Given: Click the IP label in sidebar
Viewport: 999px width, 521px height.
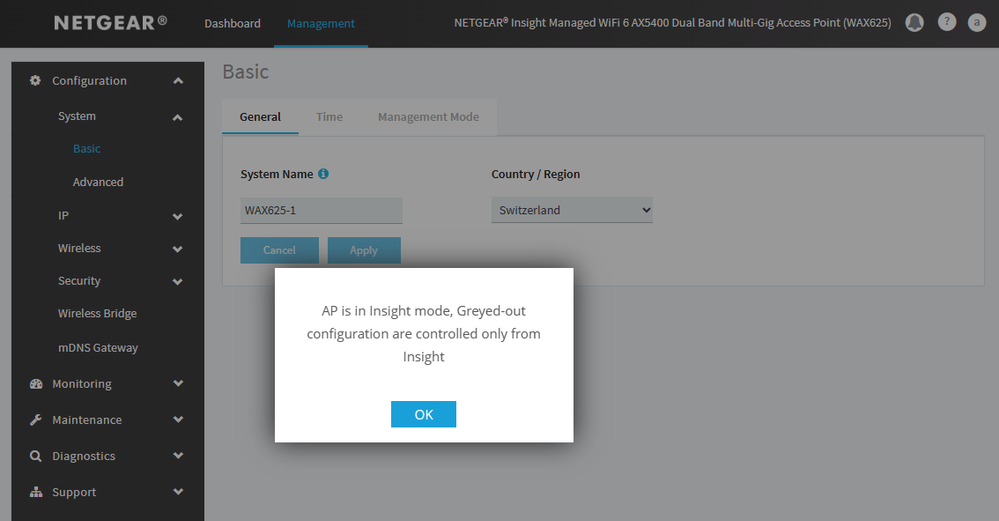Looking at the screenshot, I should pos(63,215).
